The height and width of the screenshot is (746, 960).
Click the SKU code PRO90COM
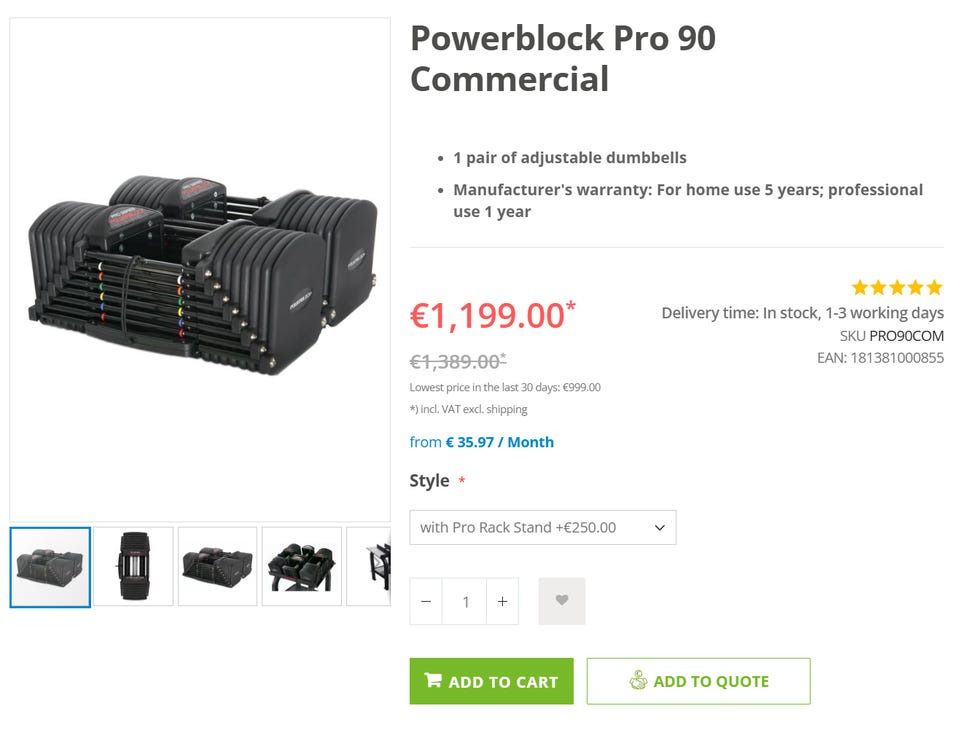click(906, 336)
